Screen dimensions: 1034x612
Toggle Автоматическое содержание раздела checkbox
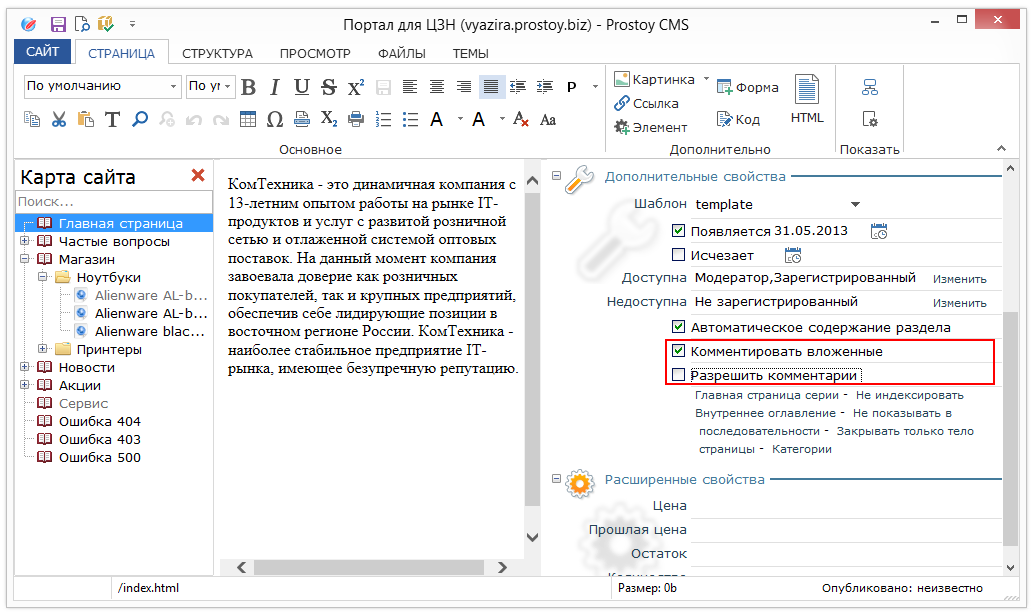tap(678, 326)
